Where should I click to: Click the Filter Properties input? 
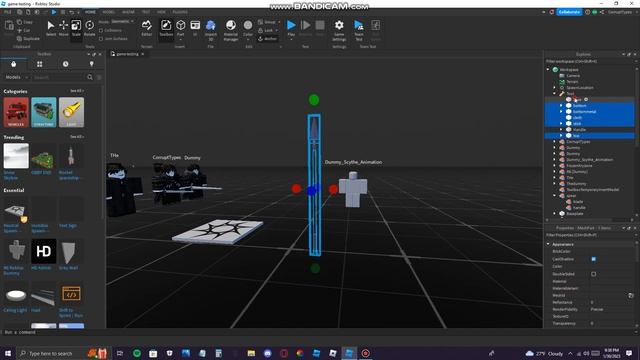tap(589, 235)
